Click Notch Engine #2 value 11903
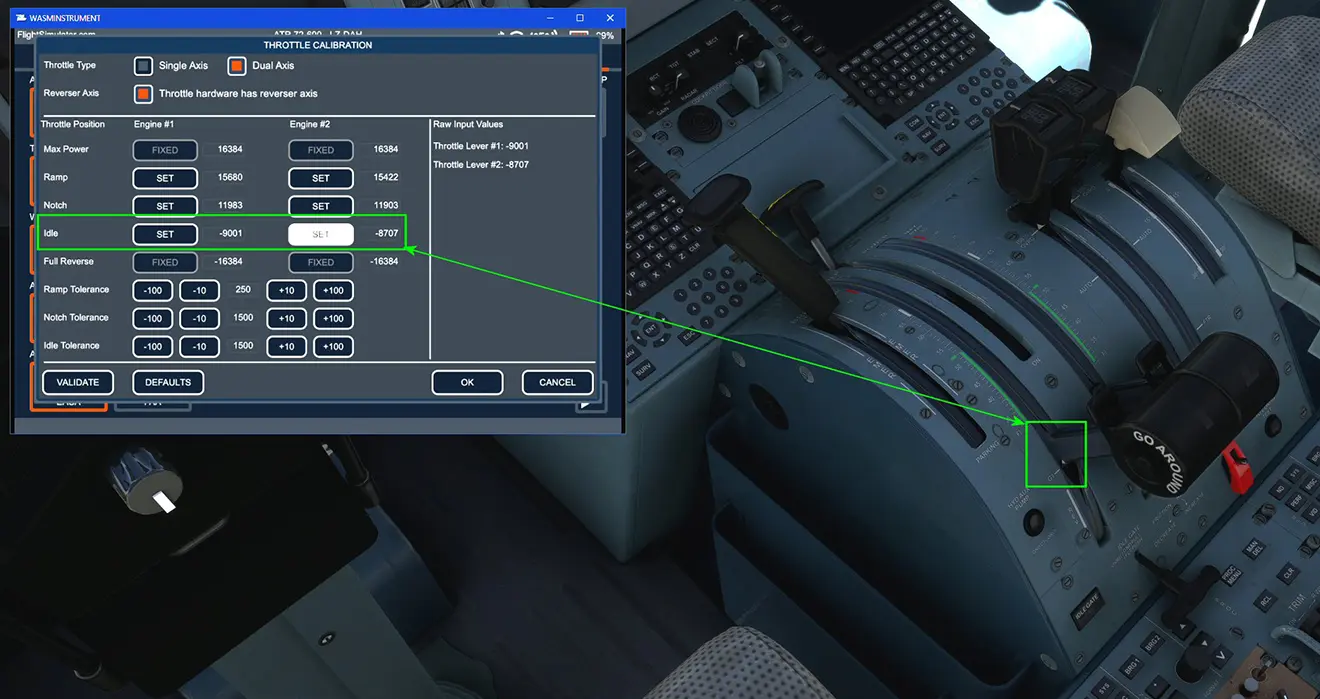This screenshot has width=1320, height=699. pyautogui.click(x=386, y=206)
